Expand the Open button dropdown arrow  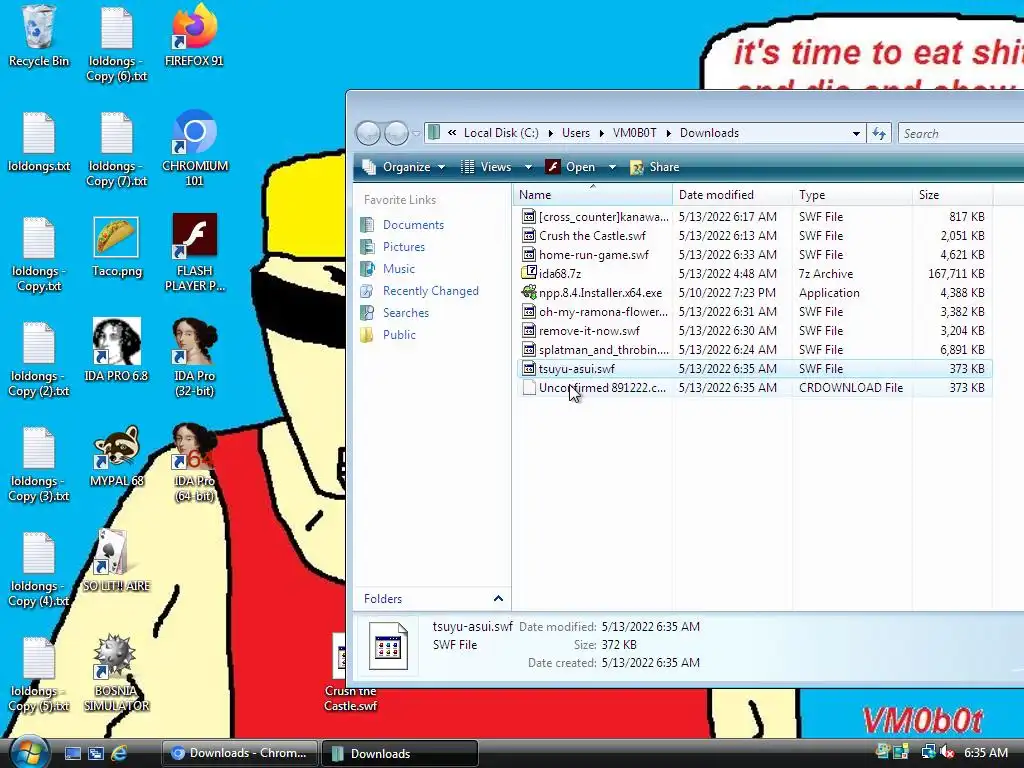point(612,167)
